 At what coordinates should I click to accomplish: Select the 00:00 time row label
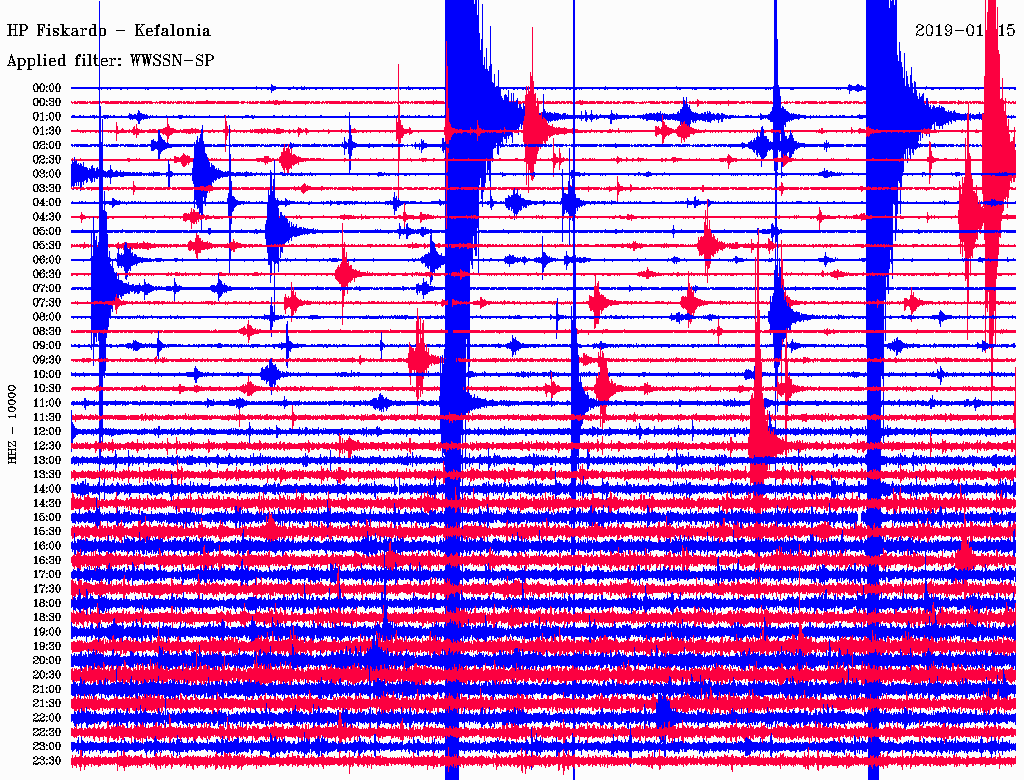(47, 88)
